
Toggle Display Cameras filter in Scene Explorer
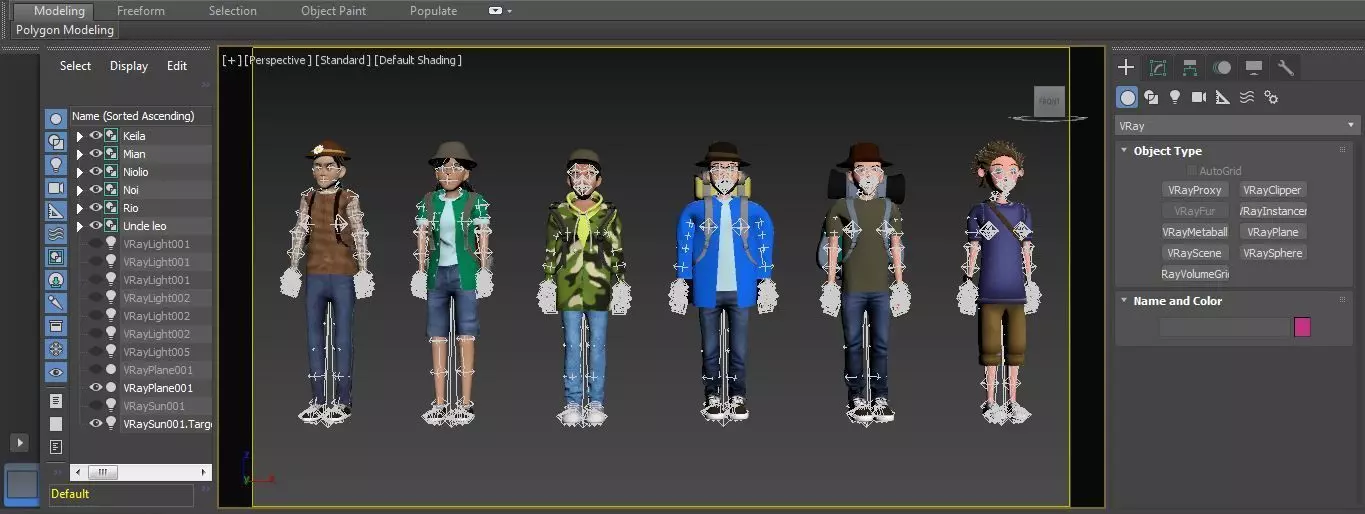coord(56,188)
